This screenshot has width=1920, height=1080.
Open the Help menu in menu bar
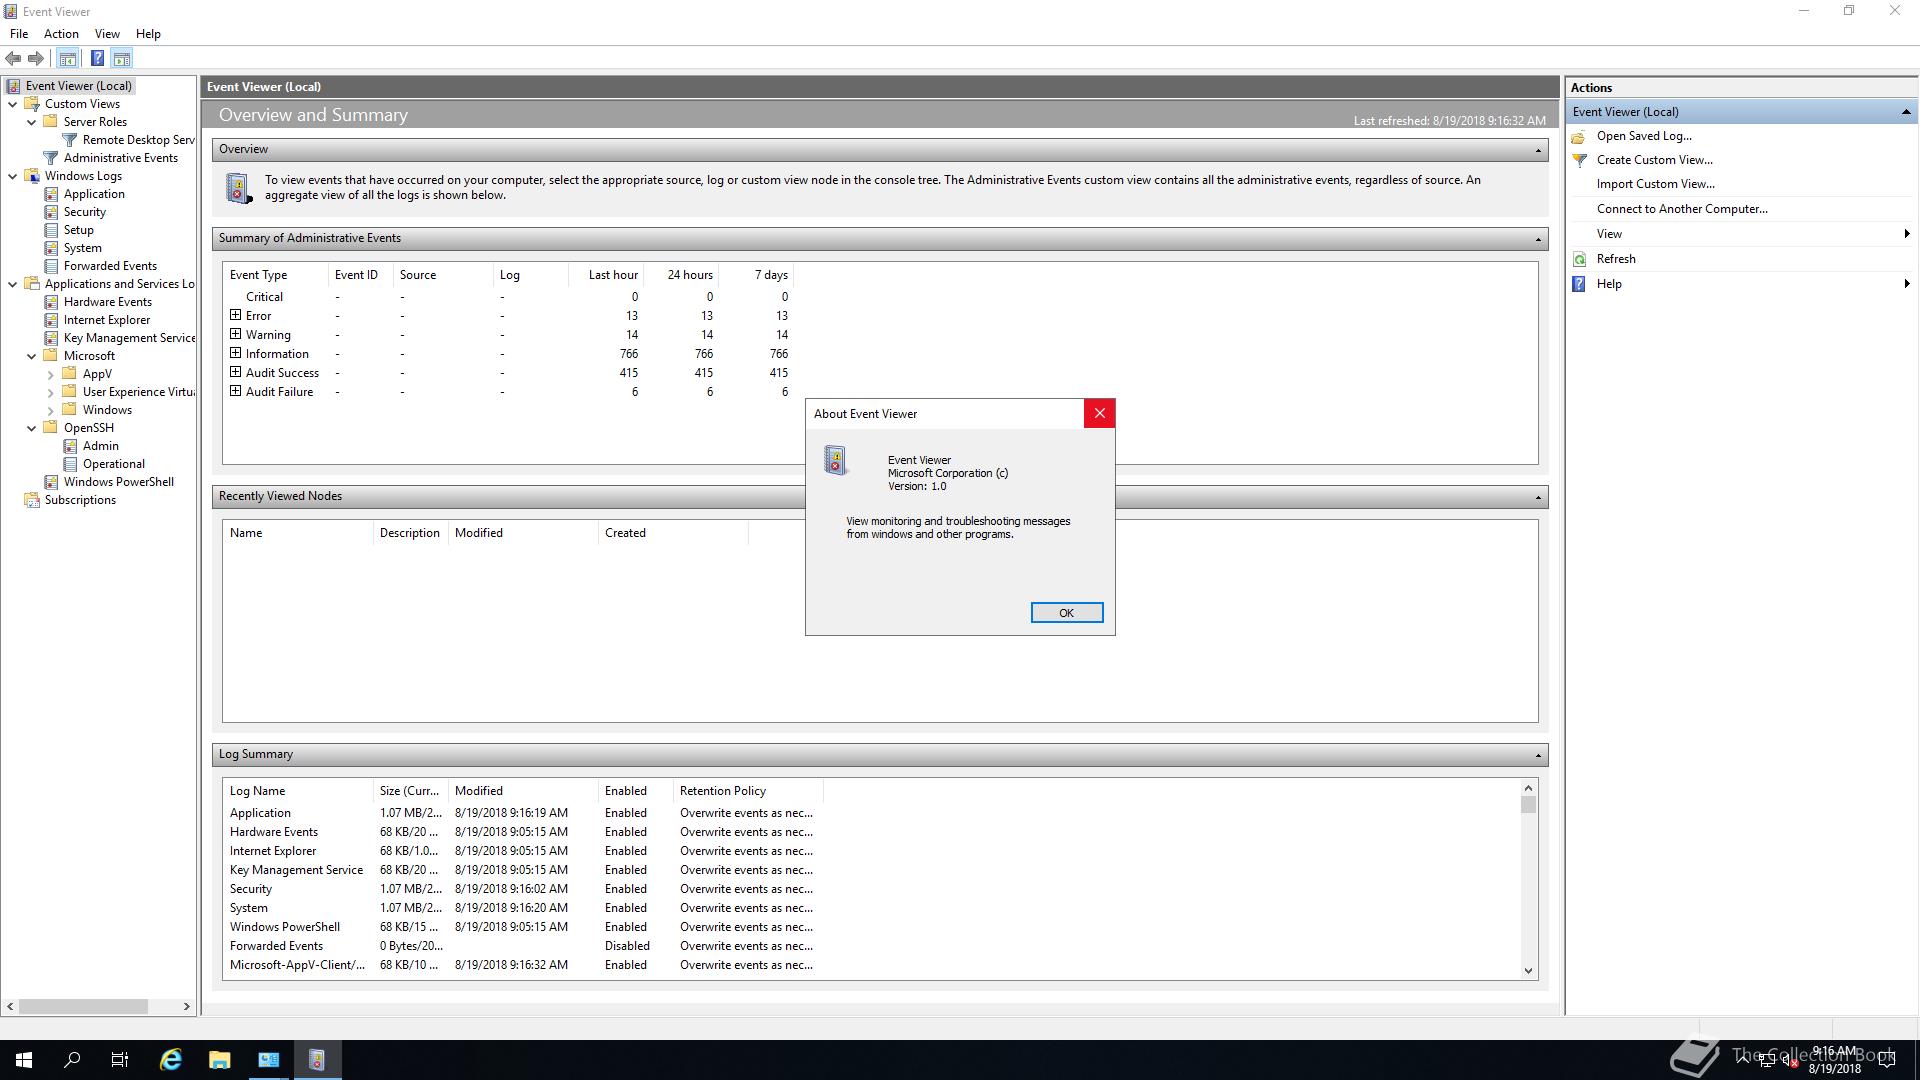tap(148, 34)
